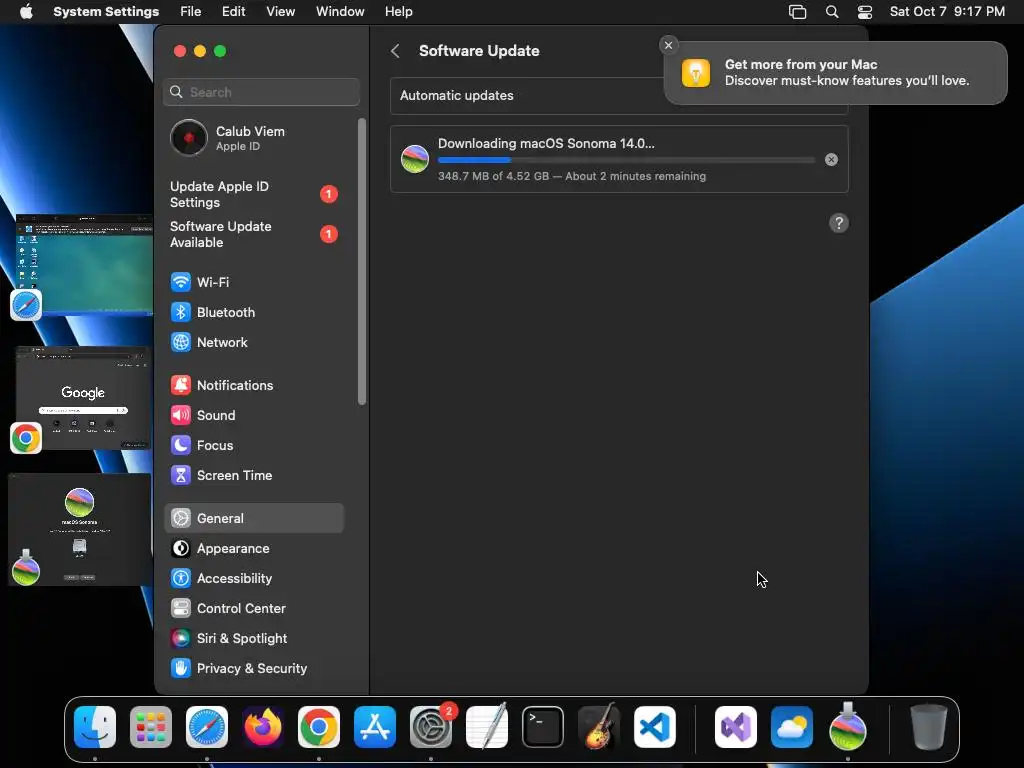Open Wi-Fi settings in sidebar

pos(253,282)
